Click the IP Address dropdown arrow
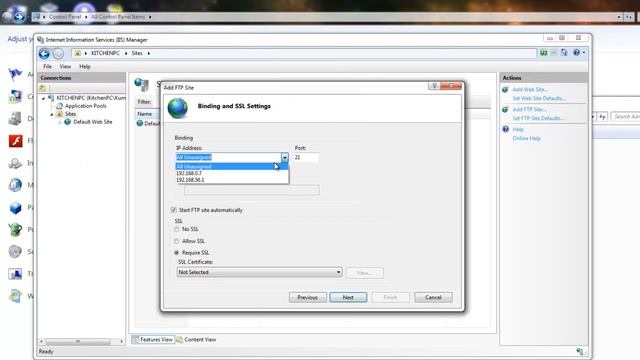Image resolution: width=640 pixels, height=360 pixels. pyautogui.click(x=284, y=157)
